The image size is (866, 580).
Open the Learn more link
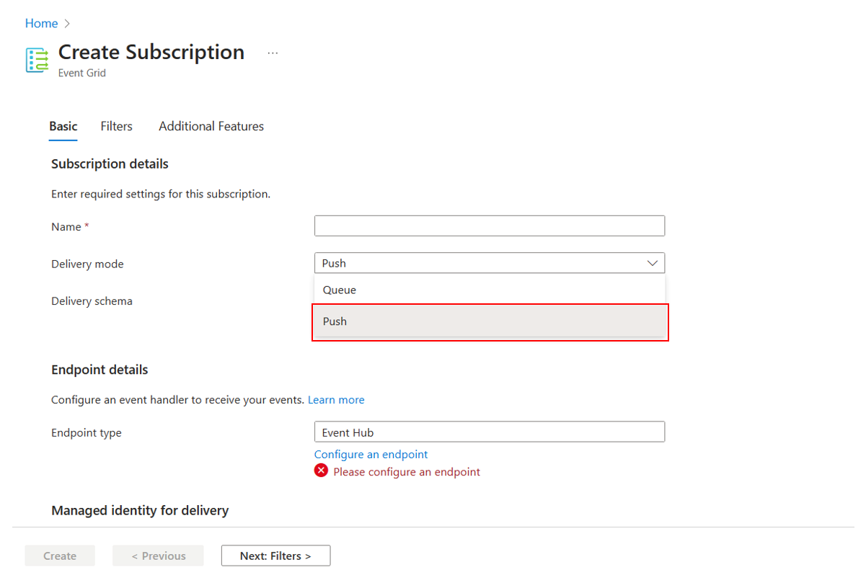tap(336, 399)
